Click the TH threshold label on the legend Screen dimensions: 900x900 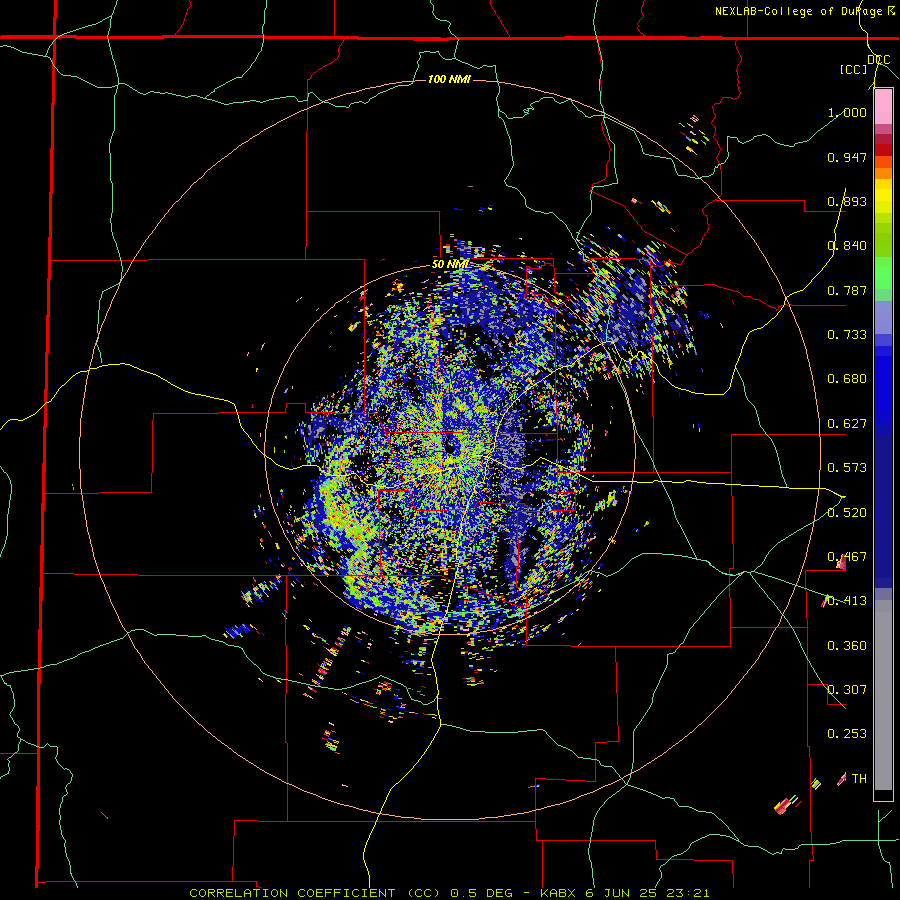click(859, 778)
